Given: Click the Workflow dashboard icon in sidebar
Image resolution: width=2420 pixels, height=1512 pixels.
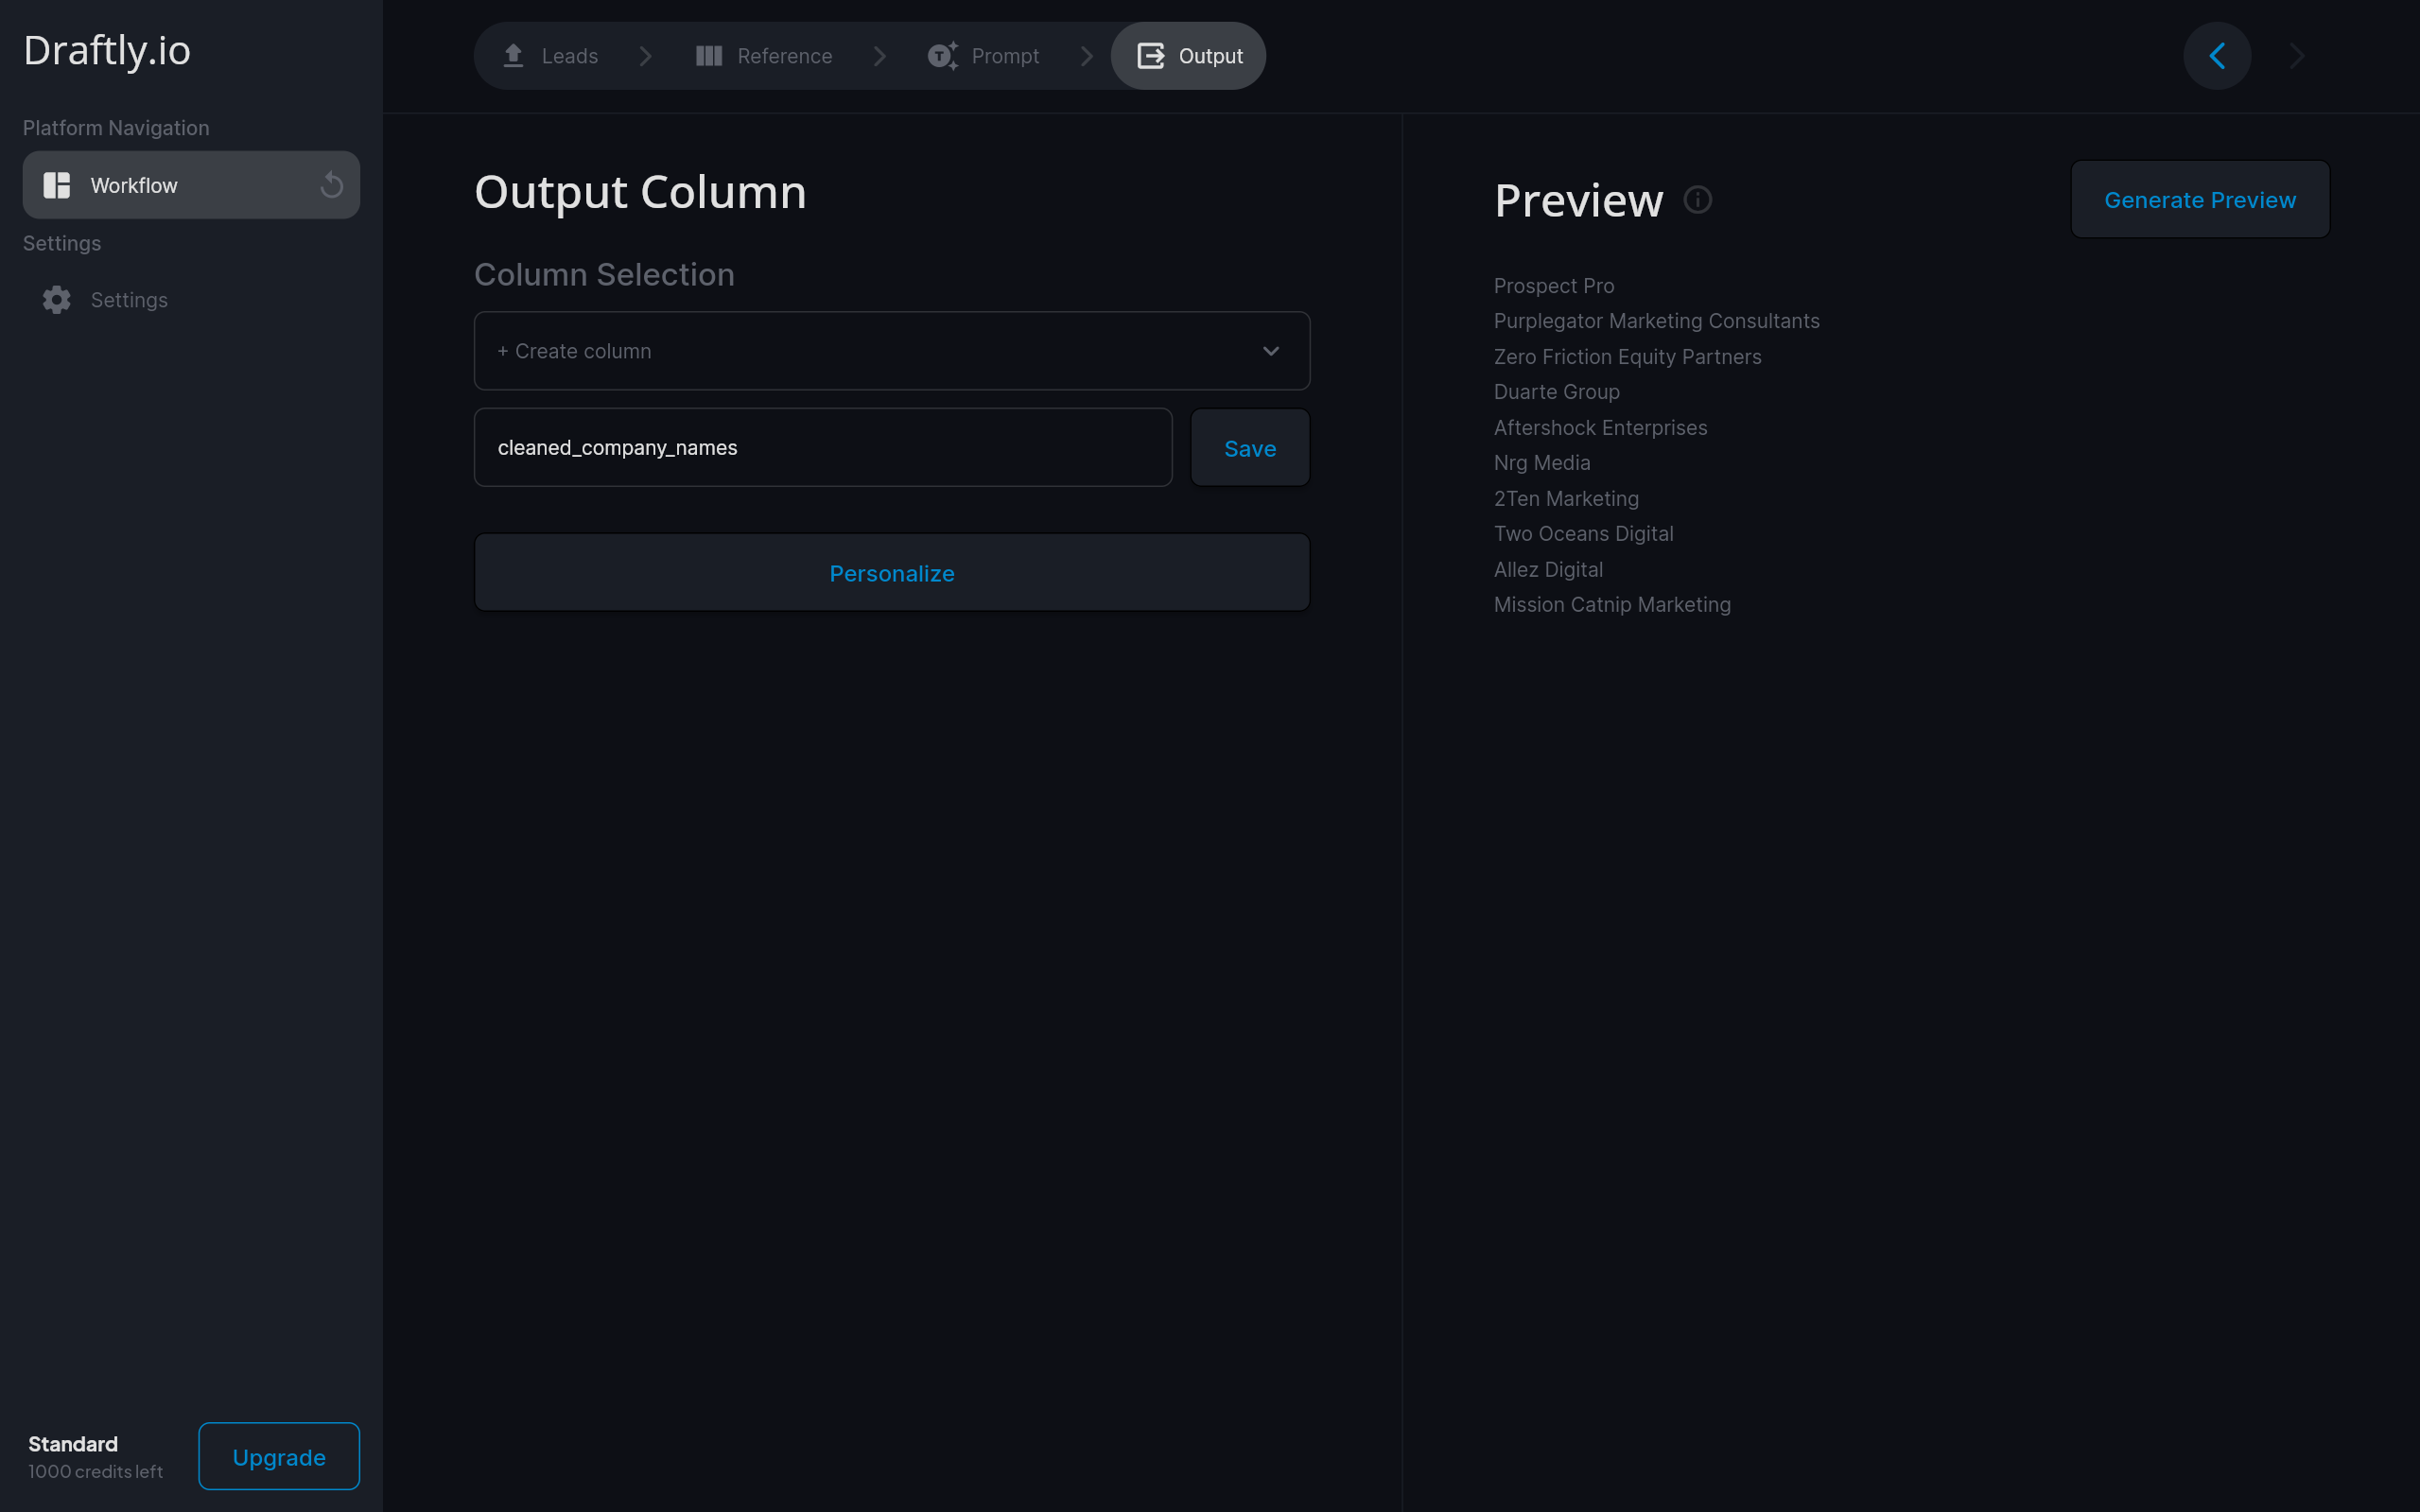Looking at the screenshot, I should (57, 185).
